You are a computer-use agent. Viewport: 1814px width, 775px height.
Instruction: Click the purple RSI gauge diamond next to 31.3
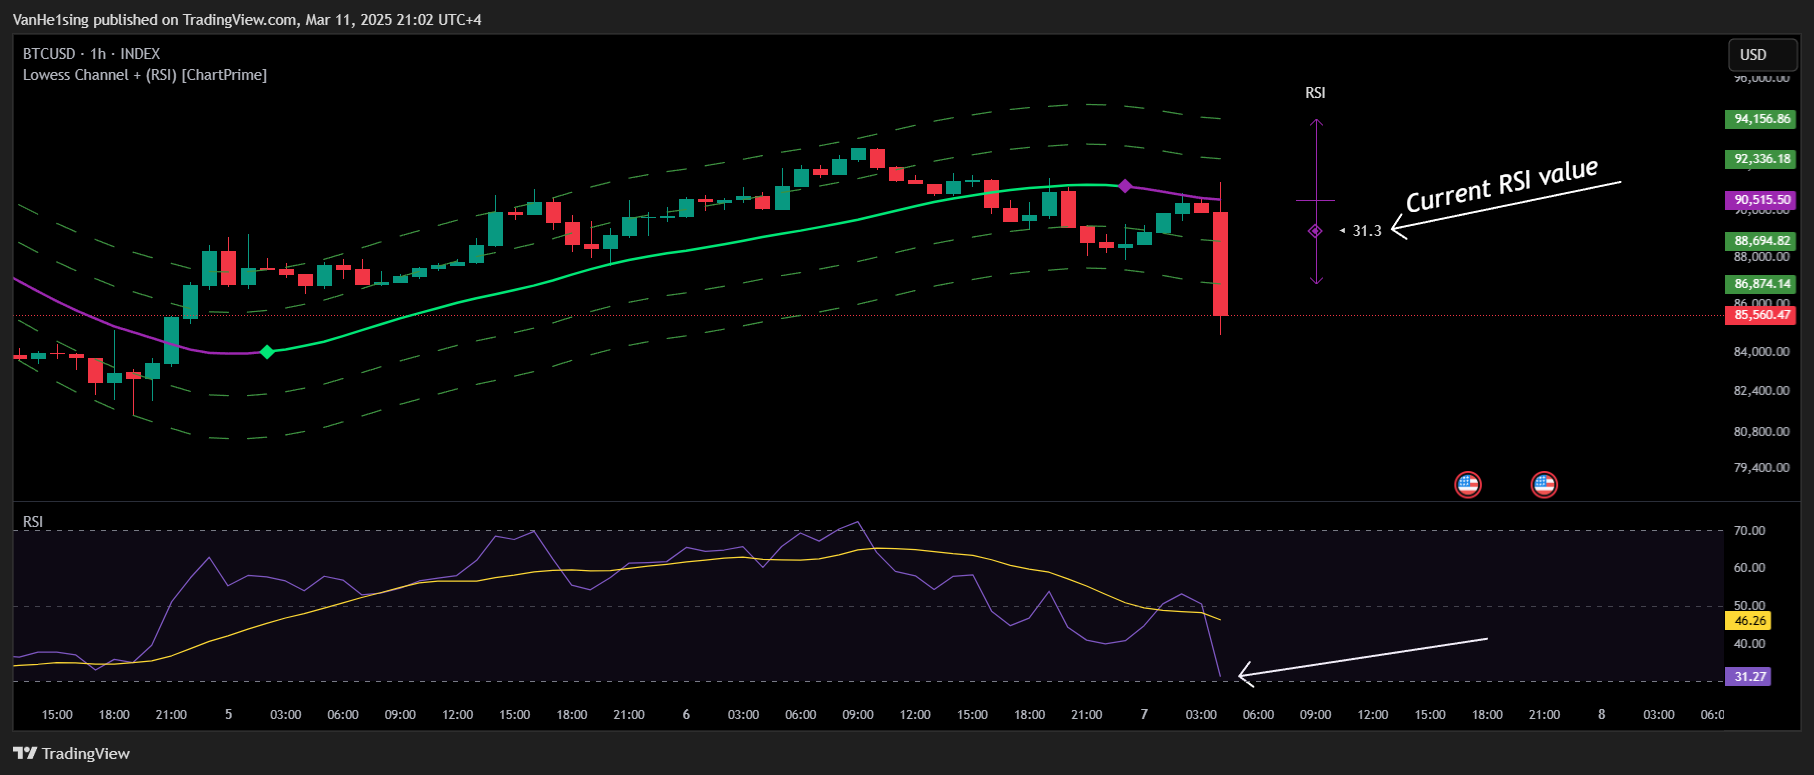[x=1315, y=231]
